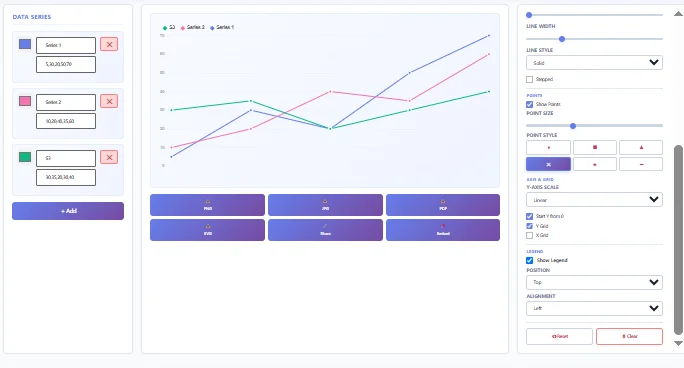The height and width of the screenshot is (368, 684).
Task: Open the Line Style dropdown
Action: pyautogui.click(x=595, y=63)
